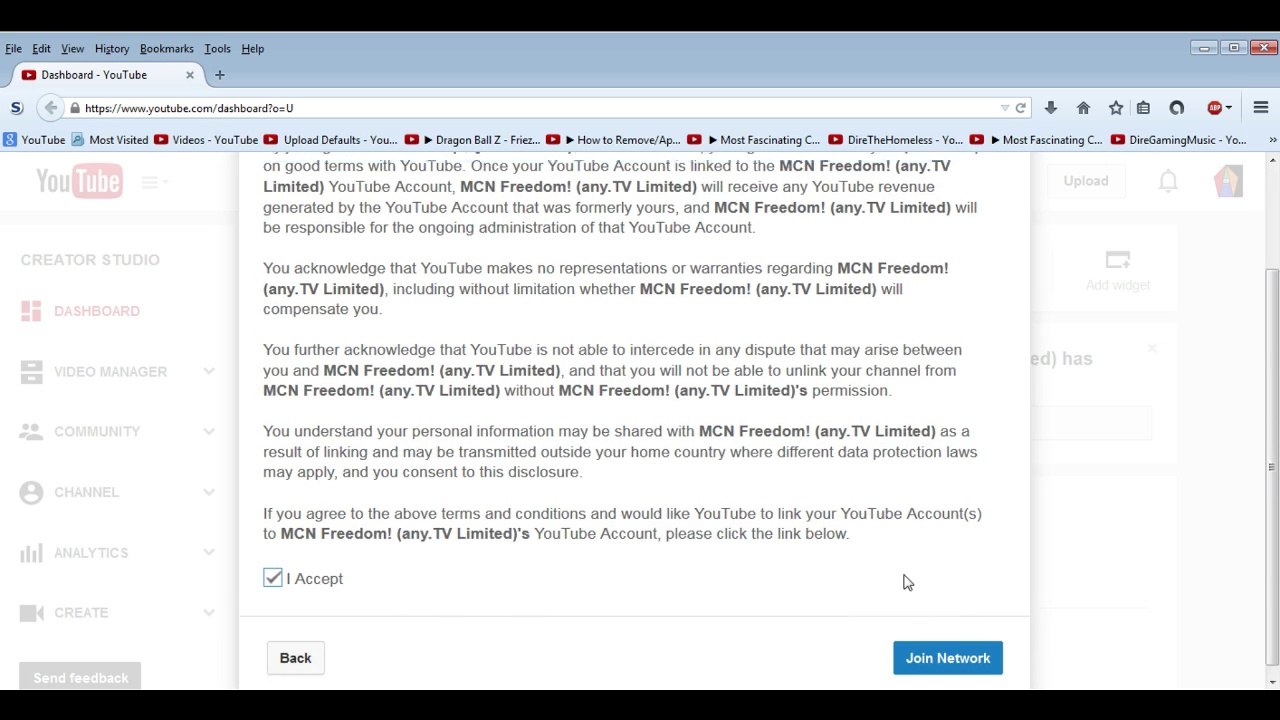1280x720 pixels.
Task: Click the channel avatar icon top right
Action: pyautogui.click(x=1228, y=181)
